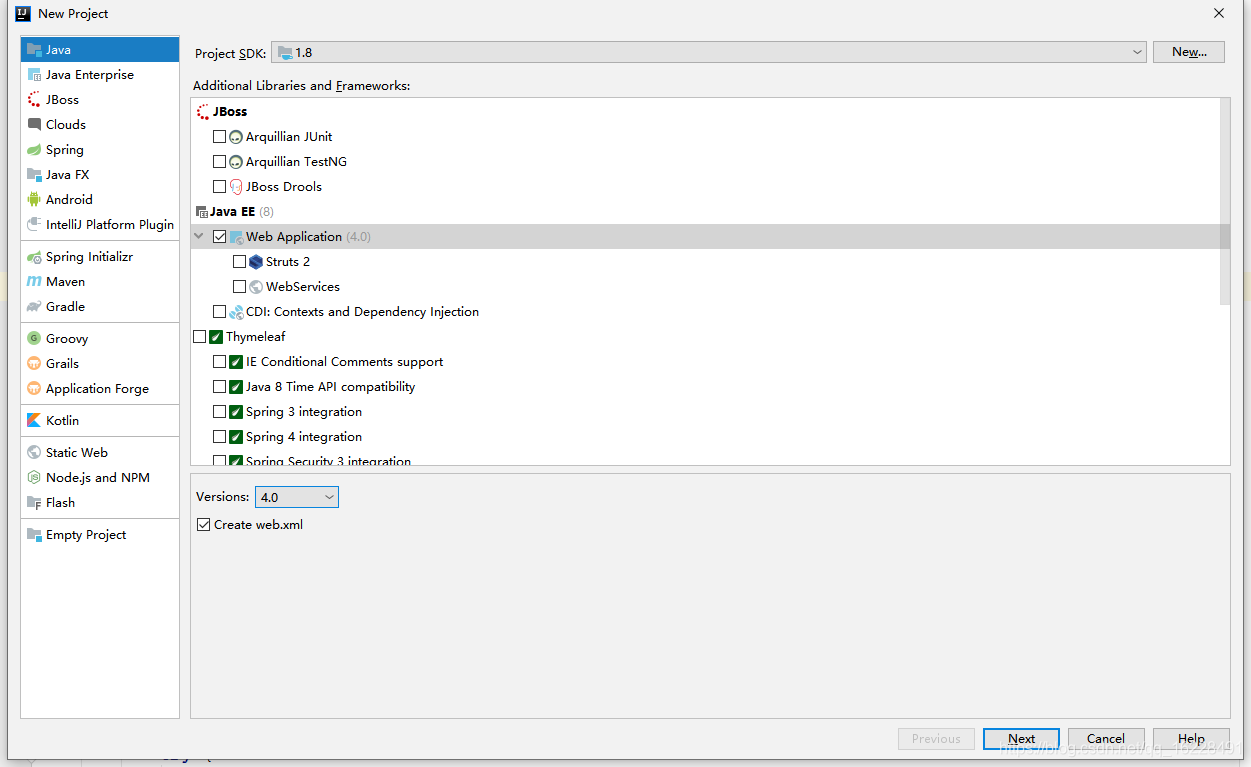This screenshot has width=1251, height=767.
Task: Enable the Arquillian TestNG checkbox
Action: coord(219,161)
